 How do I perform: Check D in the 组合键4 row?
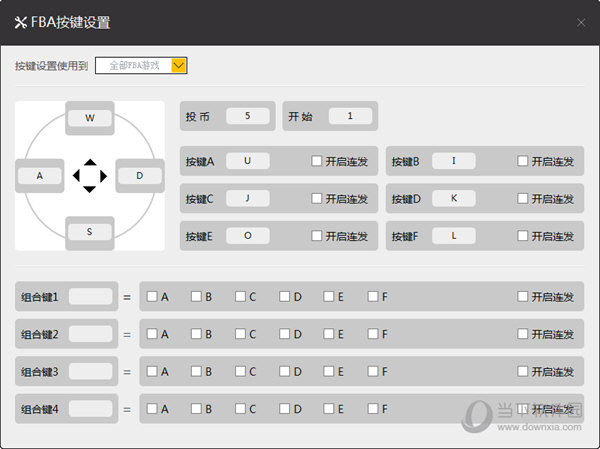(x=284, y=409)
